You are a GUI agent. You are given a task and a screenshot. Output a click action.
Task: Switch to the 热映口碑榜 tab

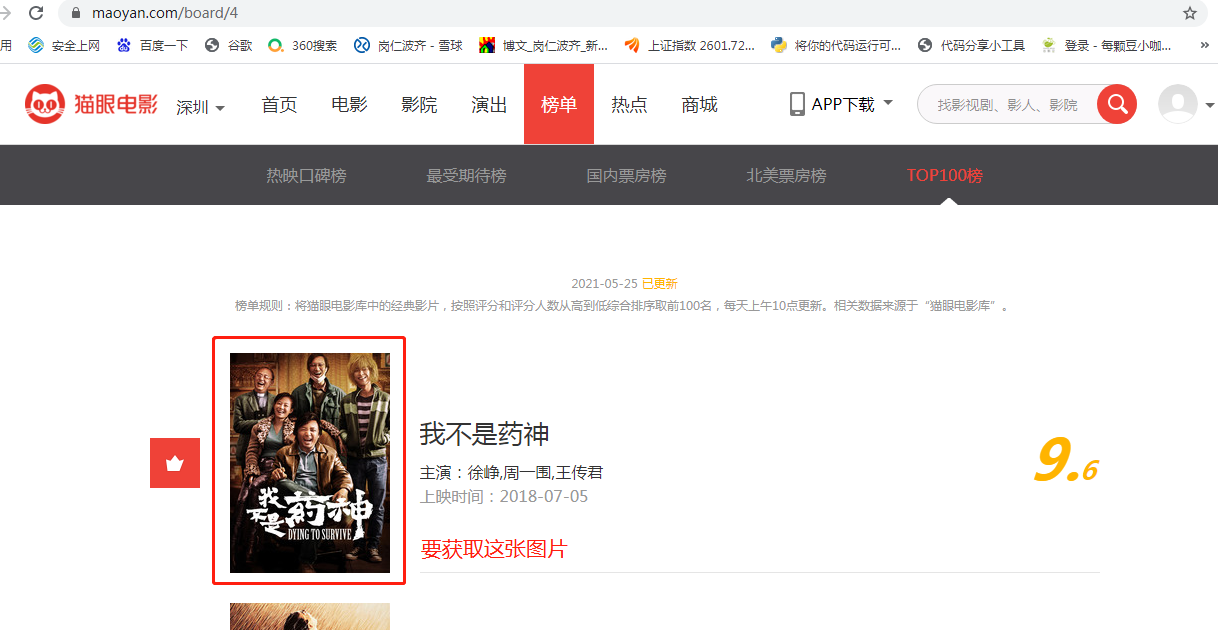point(306,175)
